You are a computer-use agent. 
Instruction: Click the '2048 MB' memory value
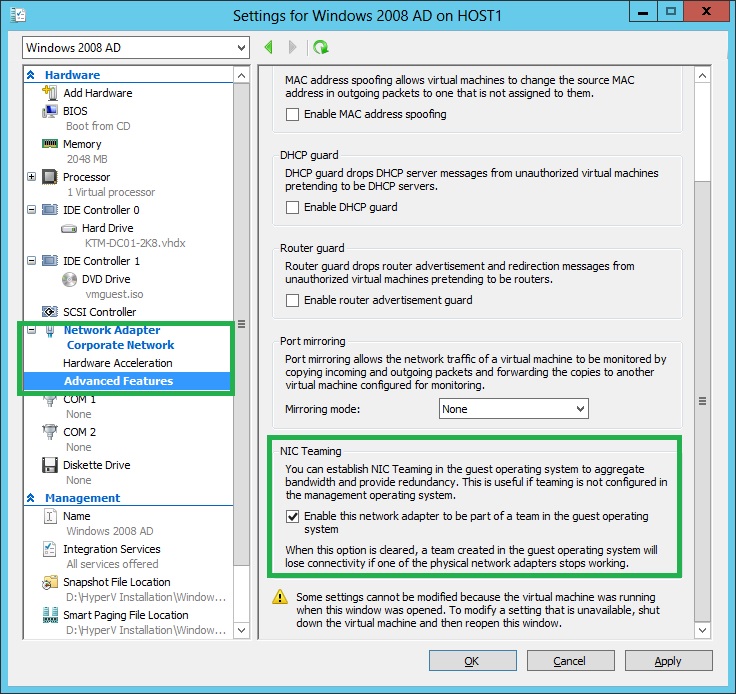[x=87, y=159]
